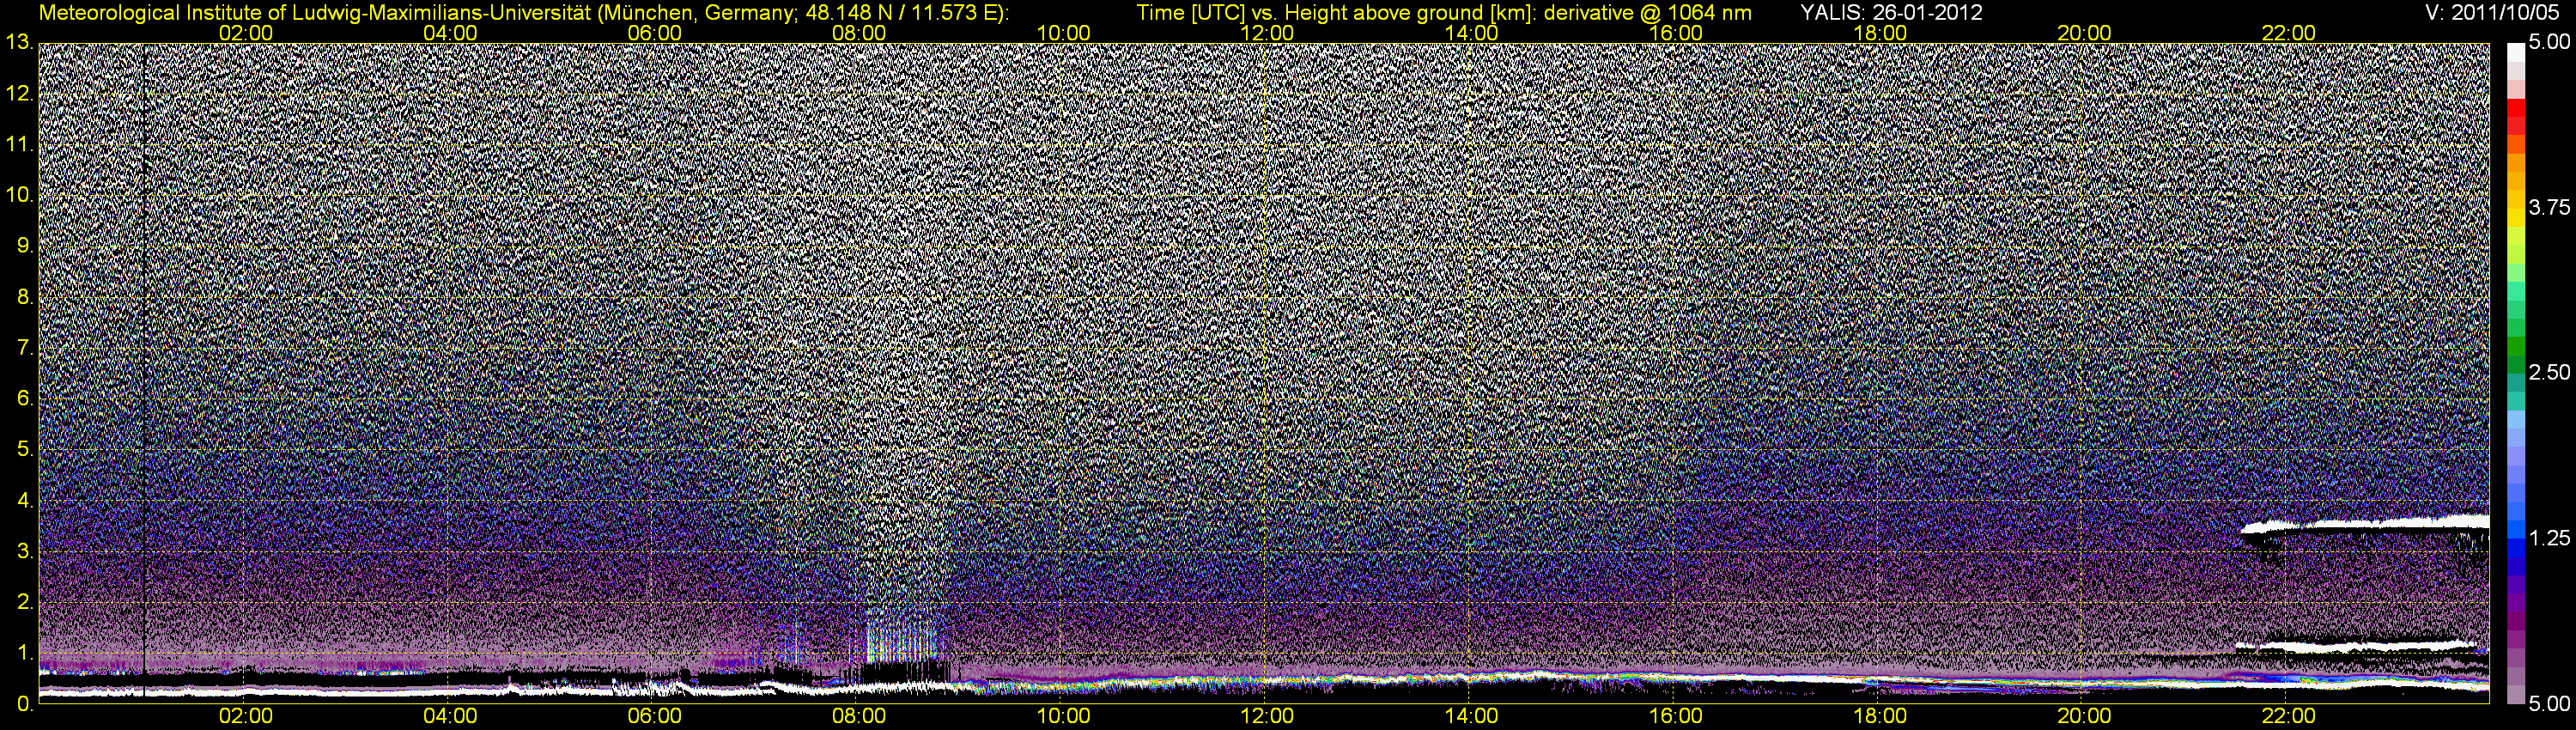Click the 13 km height axis label
Viewport: 2576px width, 730px height.
point(18,42)
